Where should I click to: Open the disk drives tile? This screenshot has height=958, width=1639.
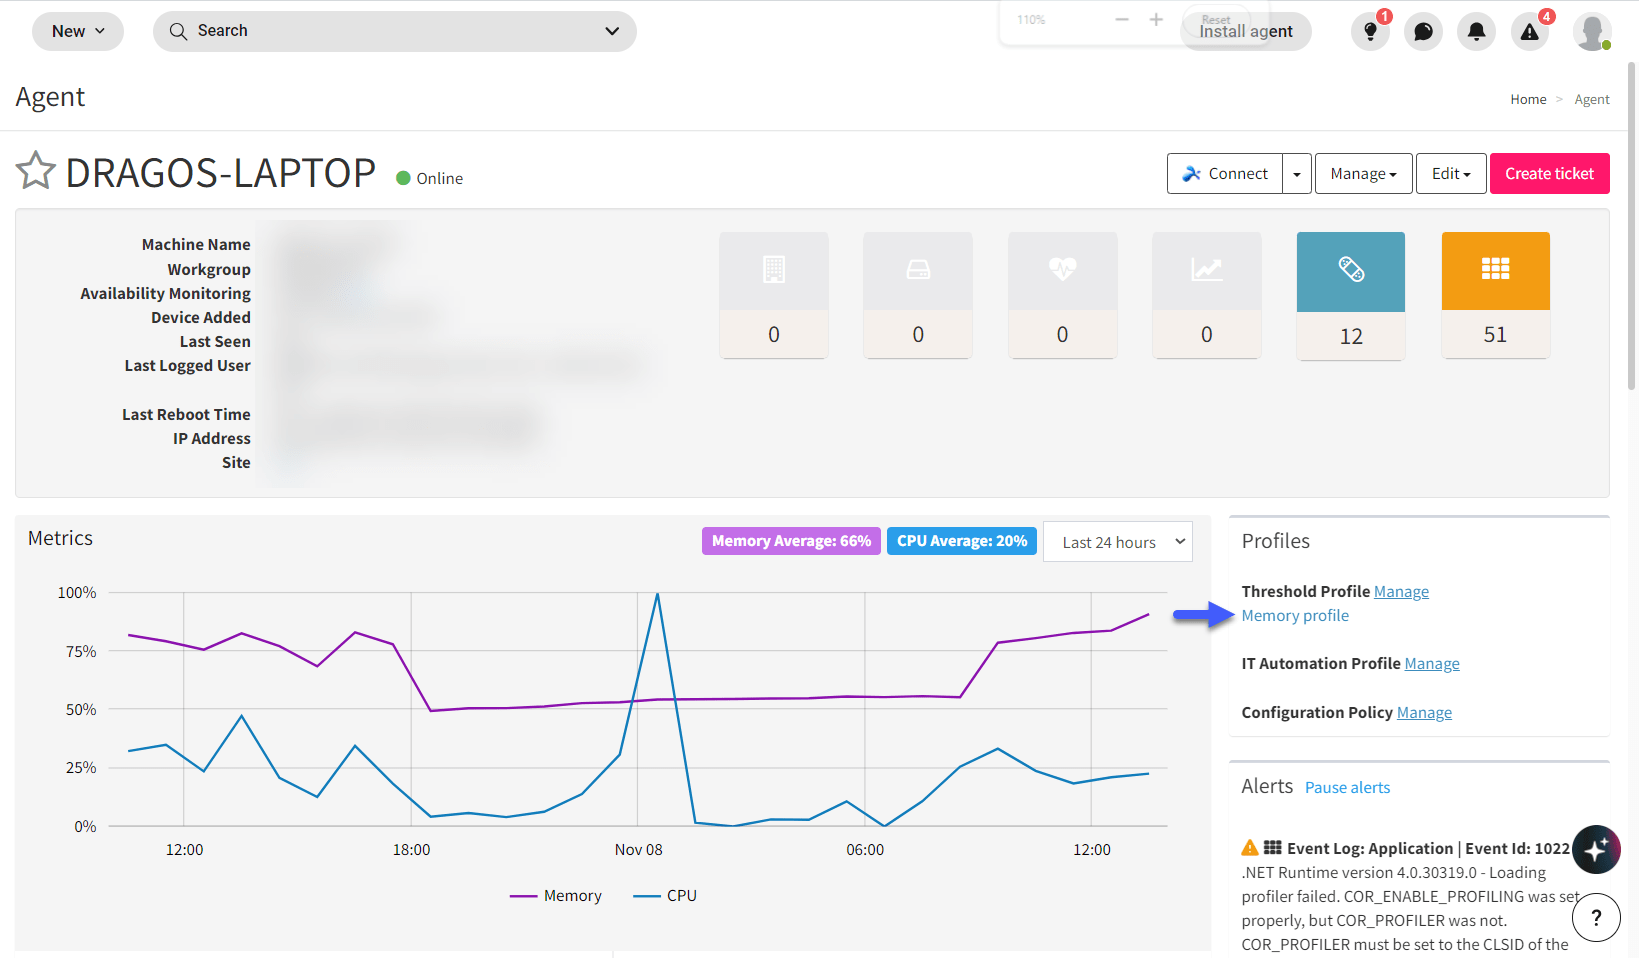point(917,295)
